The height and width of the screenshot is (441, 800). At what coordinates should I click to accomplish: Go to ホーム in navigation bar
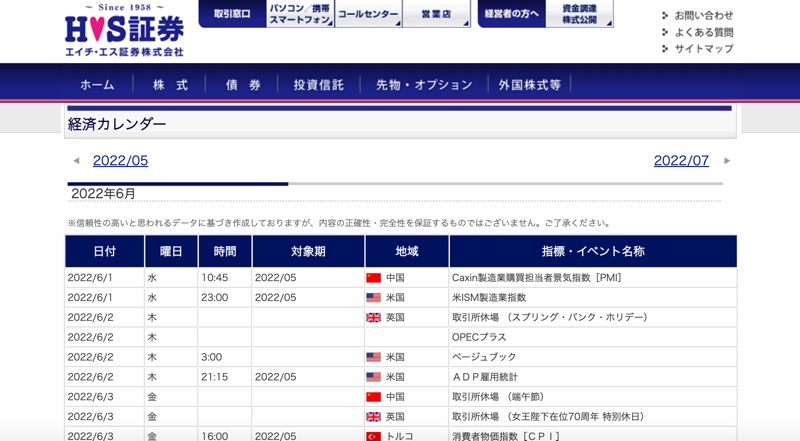click(x=97, y=85)
